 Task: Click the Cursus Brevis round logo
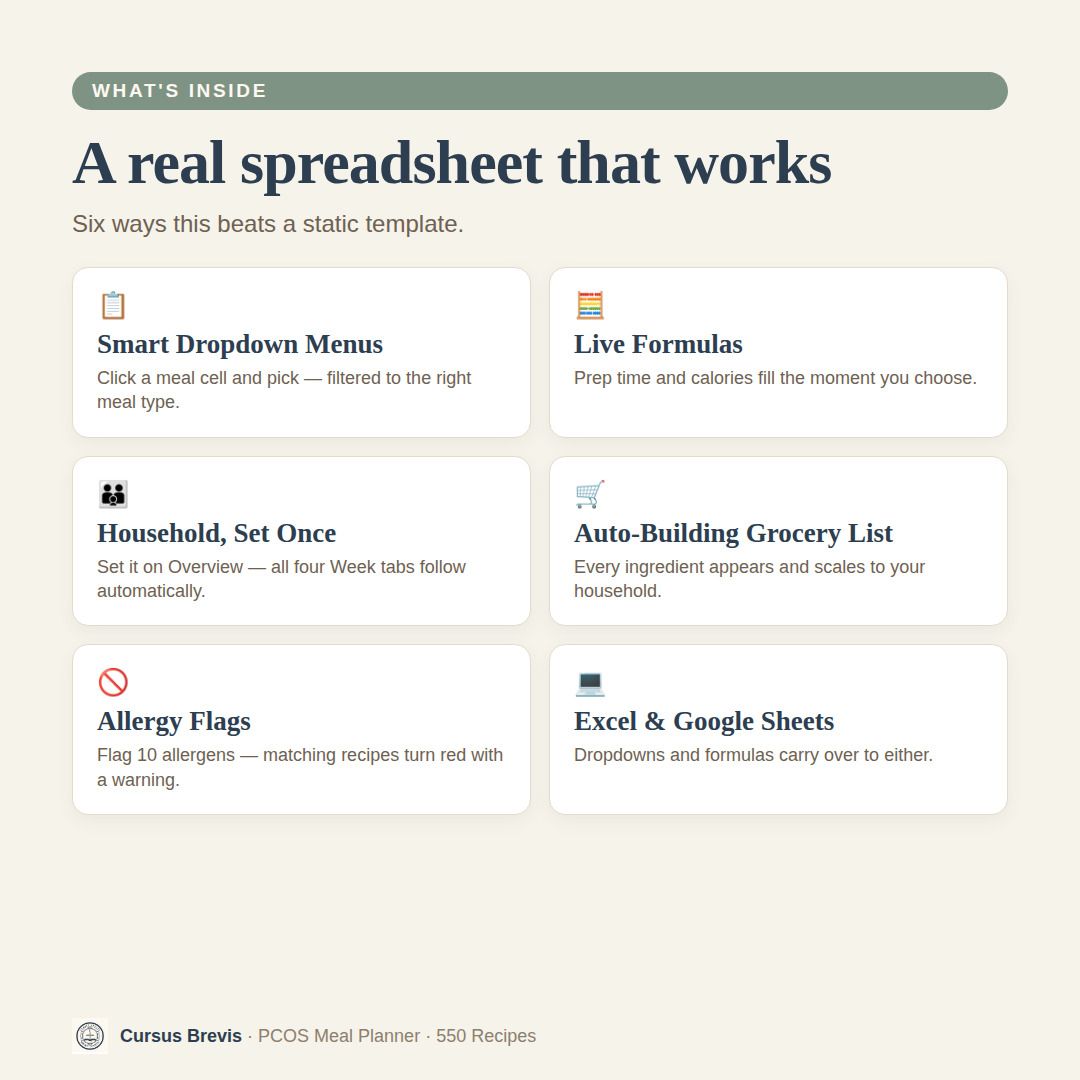pos(90,1036)
